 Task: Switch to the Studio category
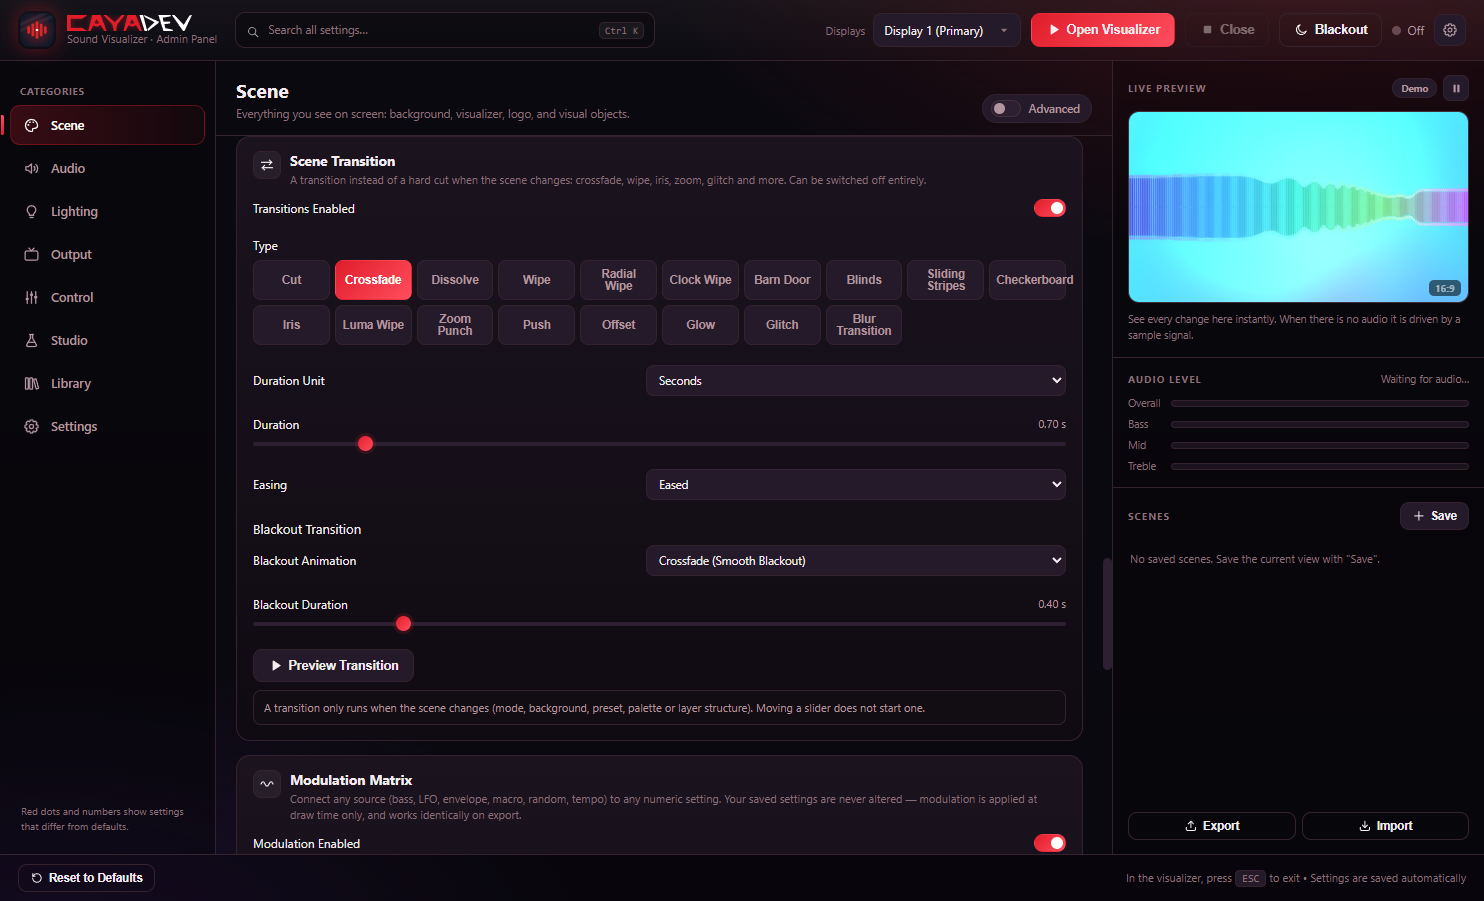click(108, 340)
